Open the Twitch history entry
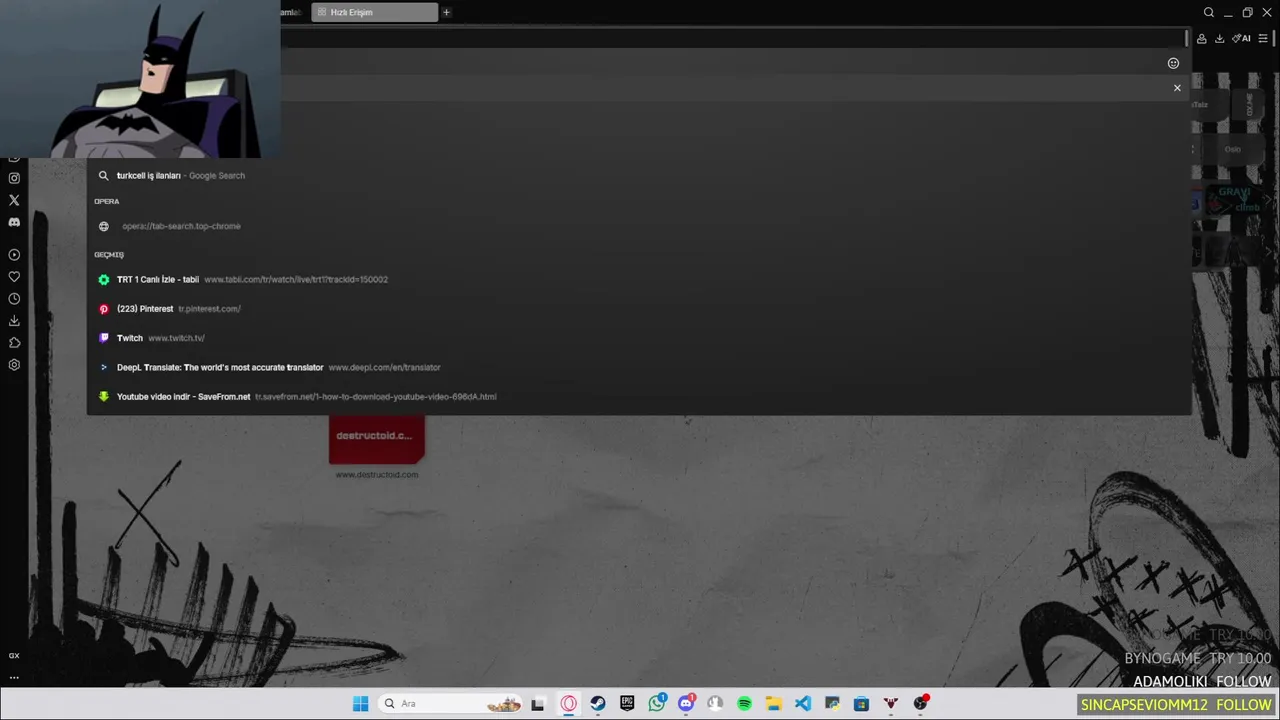This screenshot has height=720, width=1280. [638, 338]
